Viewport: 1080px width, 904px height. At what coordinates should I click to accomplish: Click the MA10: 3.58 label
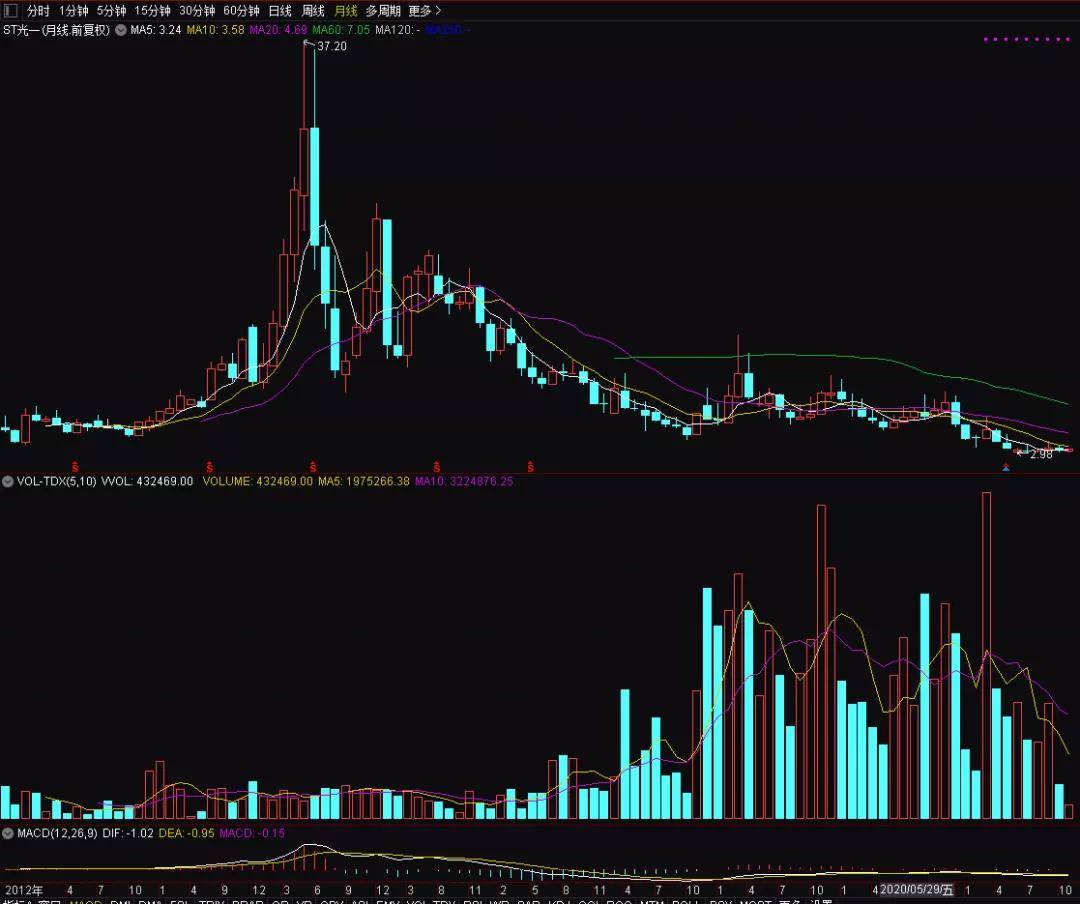(215, 30)
